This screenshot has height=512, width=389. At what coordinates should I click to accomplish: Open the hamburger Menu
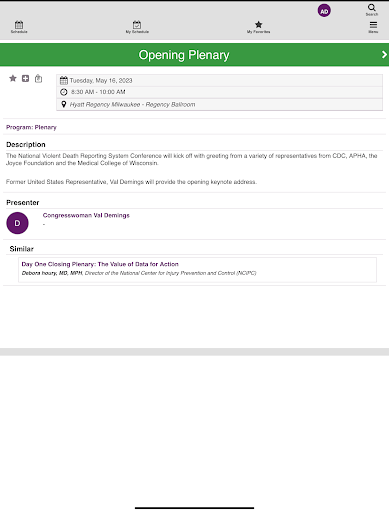(x=373, y=27)
